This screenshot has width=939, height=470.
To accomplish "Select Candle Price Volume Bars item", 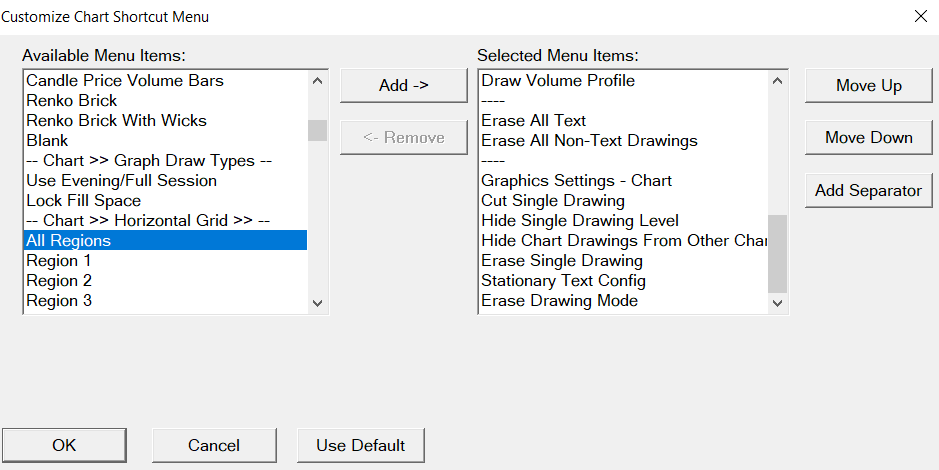I will 125,80.
